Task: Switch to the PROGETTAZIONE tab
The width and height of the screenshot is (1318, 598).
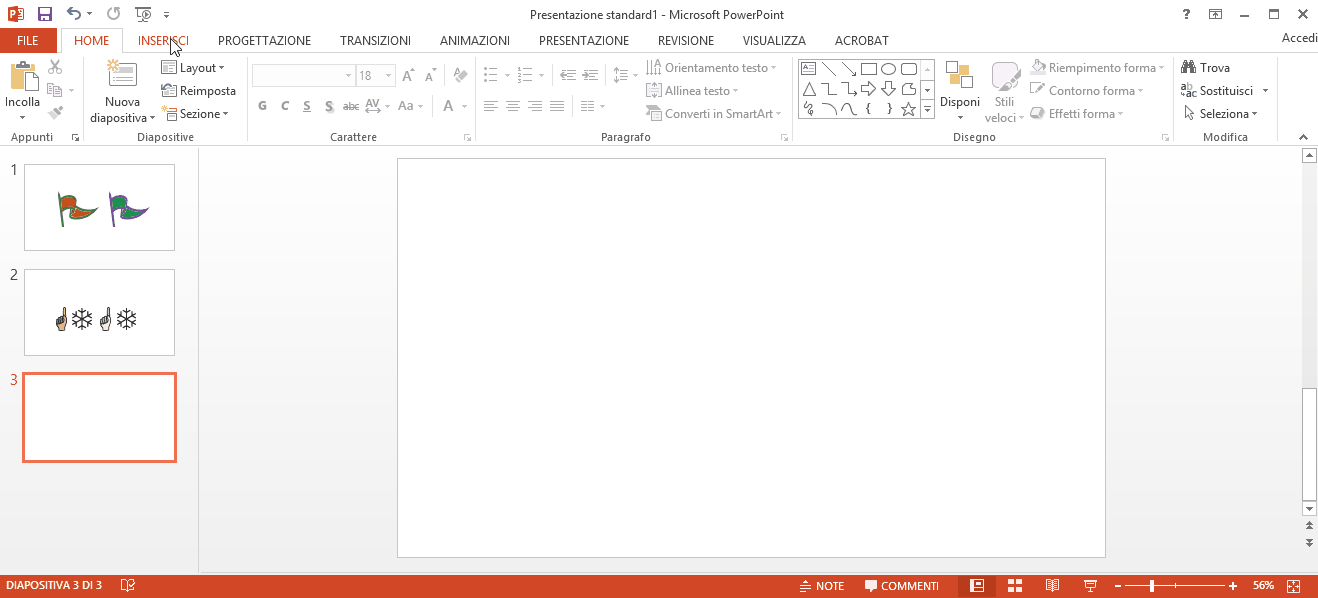Action: [264, 41]
